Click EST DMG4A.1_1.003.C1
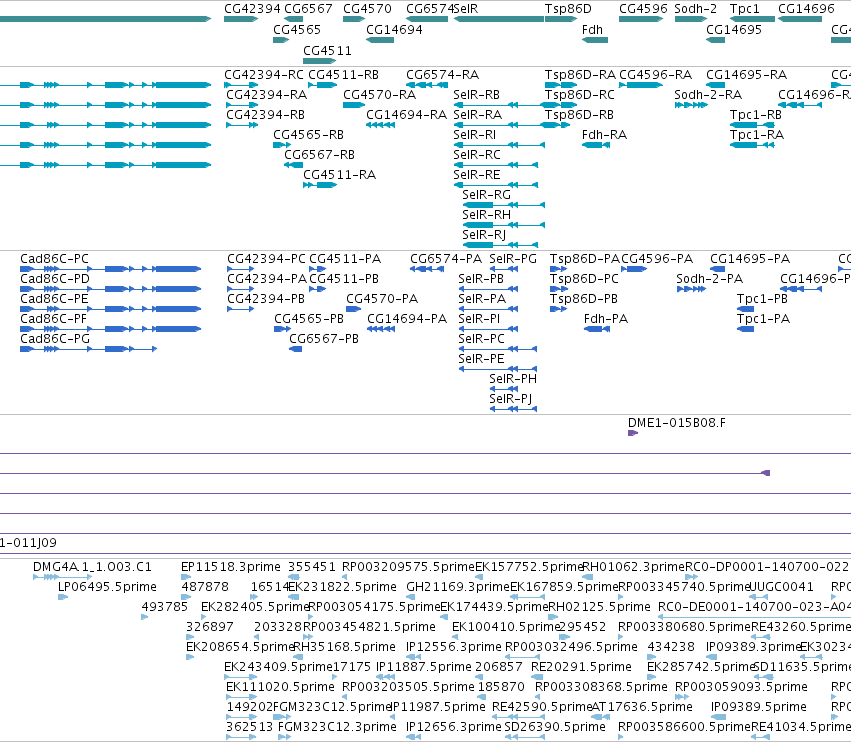The height and width of the screenshot is (742, 851). pyautogui.click(x=92, y=567)
